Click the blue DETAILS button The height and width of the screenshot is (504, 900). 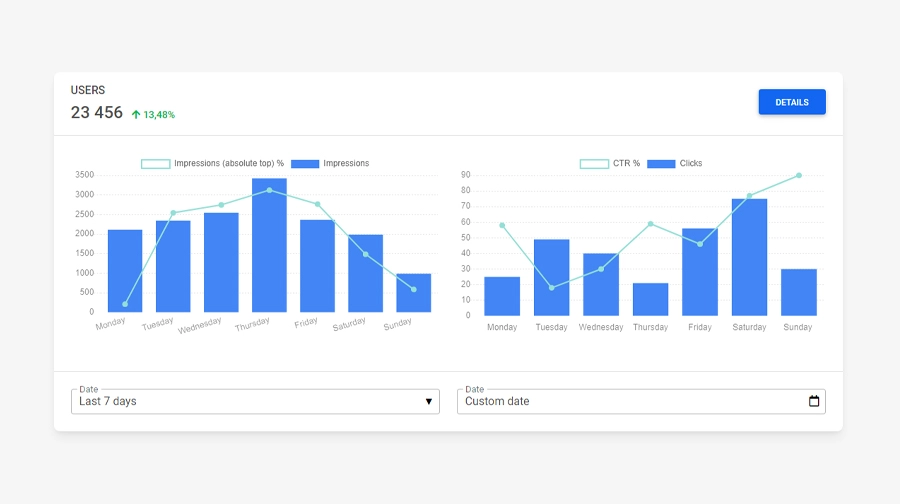(791, 102)
